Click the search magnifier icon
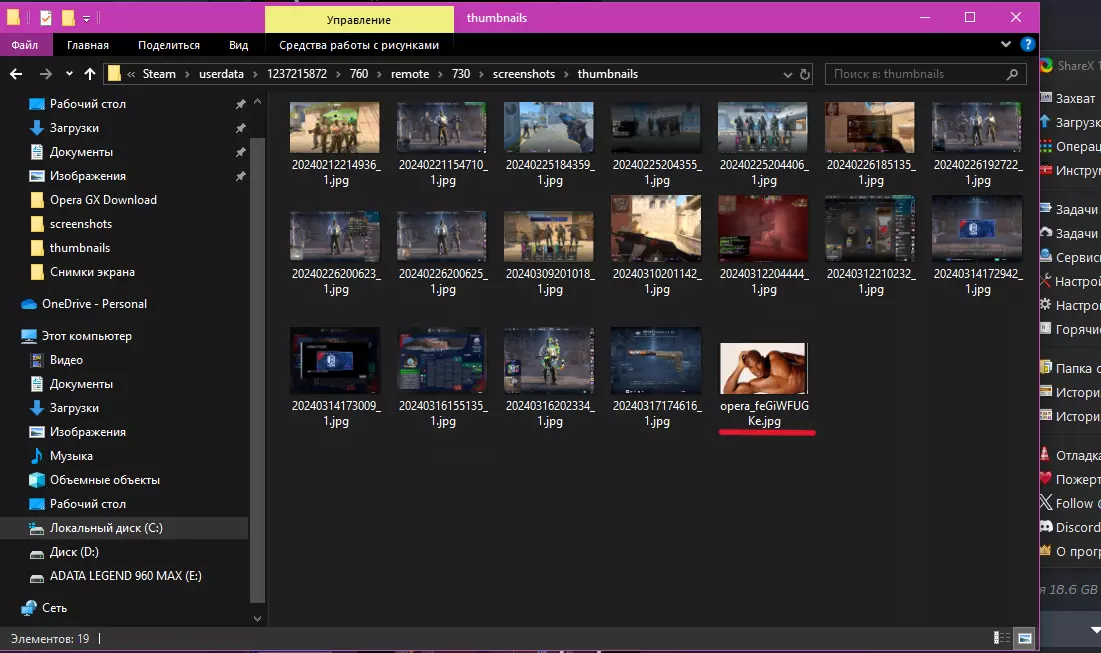Image resolution: width=1101 pixels, height=653 pixels. pos(1012,74)
